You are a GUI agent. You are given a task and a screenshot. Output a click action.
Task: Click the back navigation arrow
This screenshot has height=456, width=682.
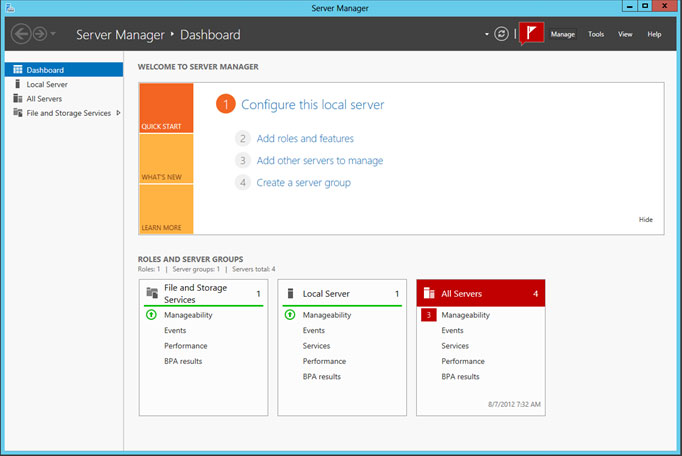pyautogui.click(x=21, y=34)
